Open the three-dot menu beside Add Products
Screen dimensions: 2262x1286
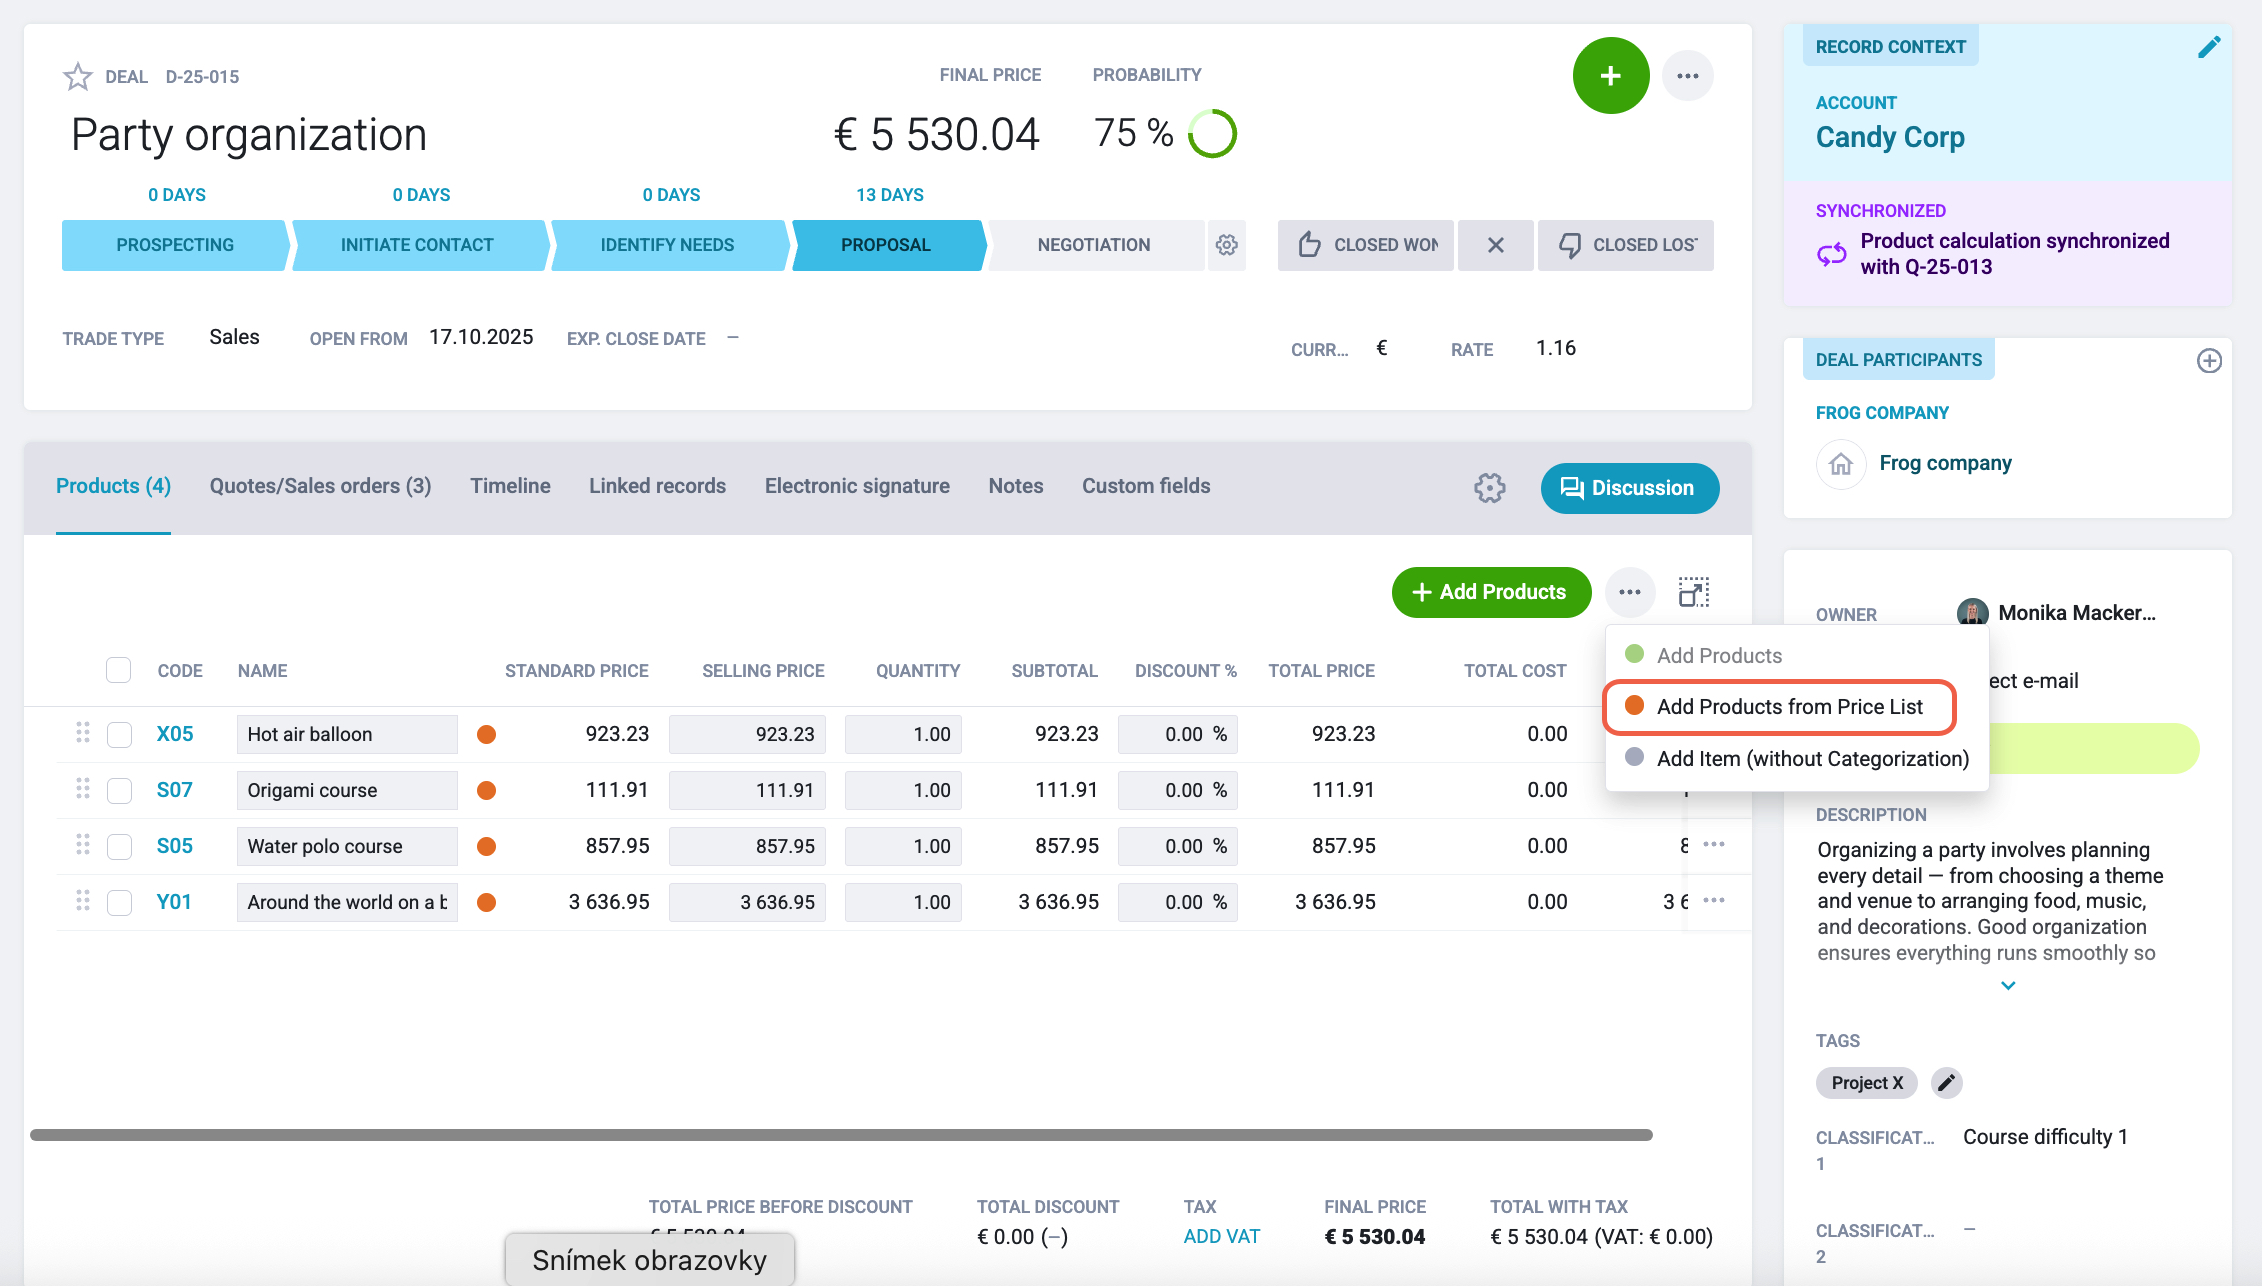[x=1630, y=592]
